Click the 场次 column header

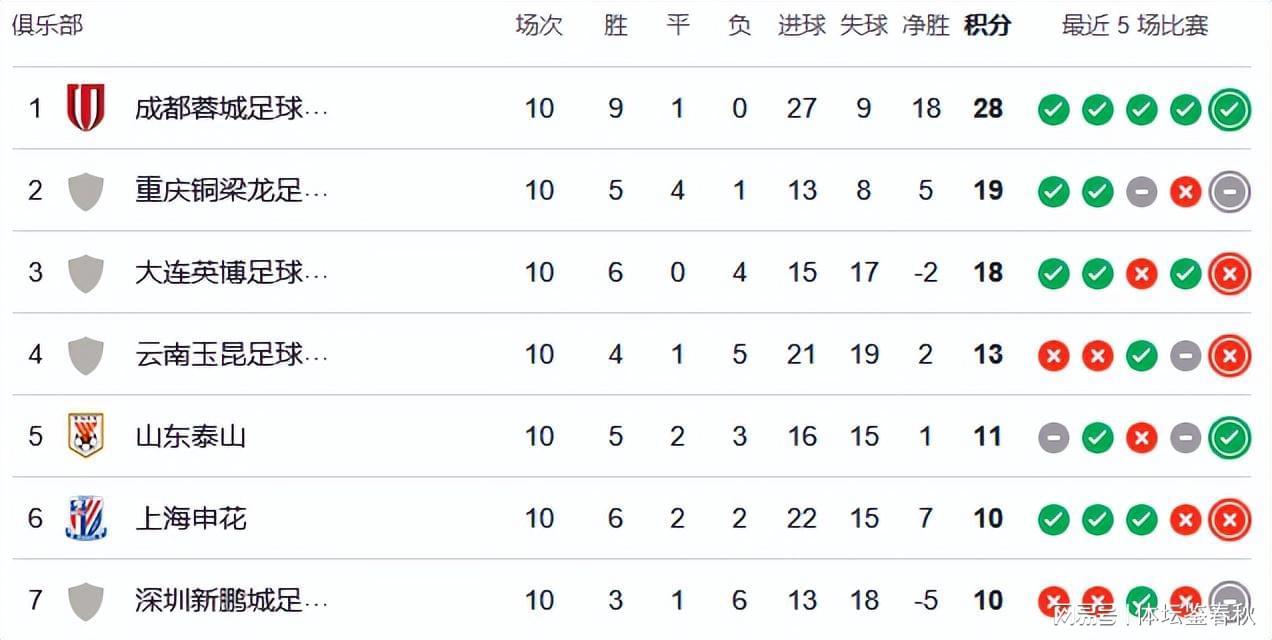(539, 26)
